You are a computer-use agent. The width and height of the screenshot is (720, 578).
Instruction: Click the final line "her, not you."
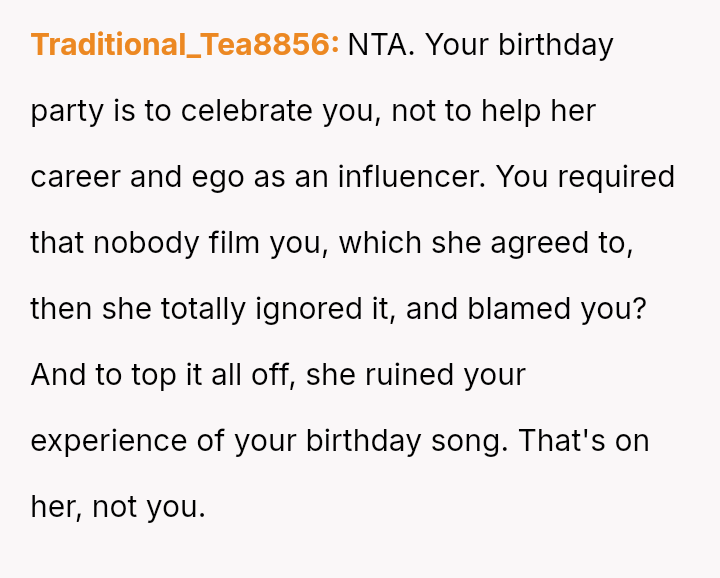coord(118,507)
